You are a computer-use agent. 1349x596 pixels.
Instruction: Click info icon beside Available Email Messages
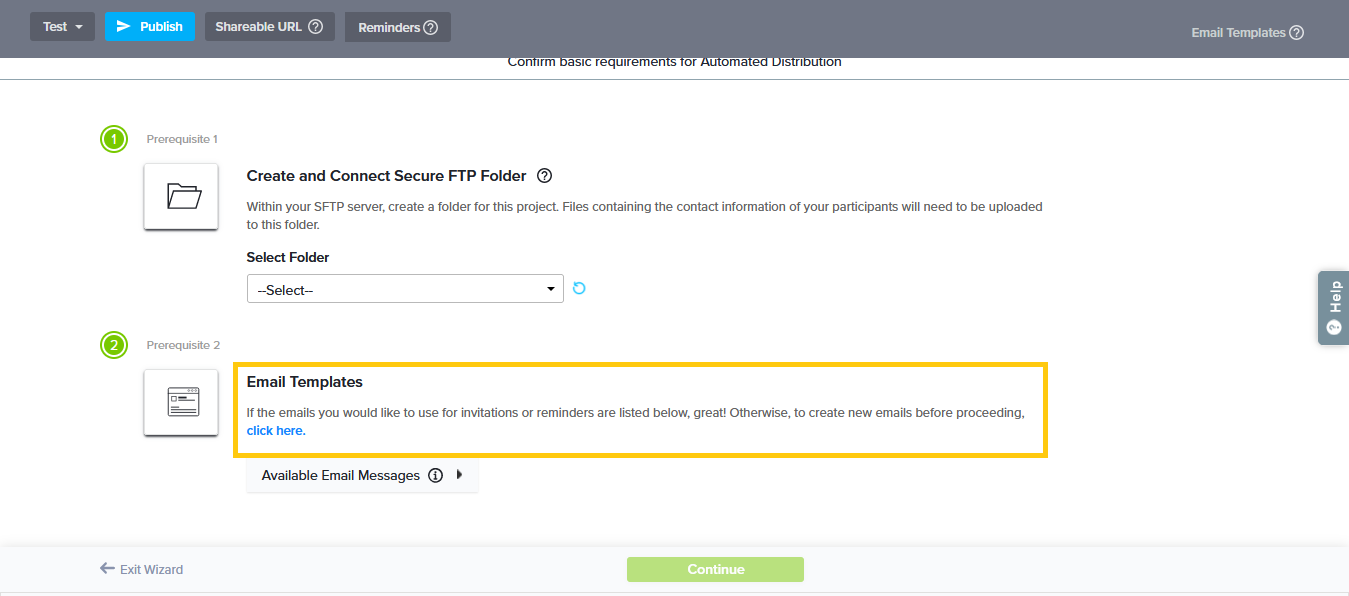(435, 476)
